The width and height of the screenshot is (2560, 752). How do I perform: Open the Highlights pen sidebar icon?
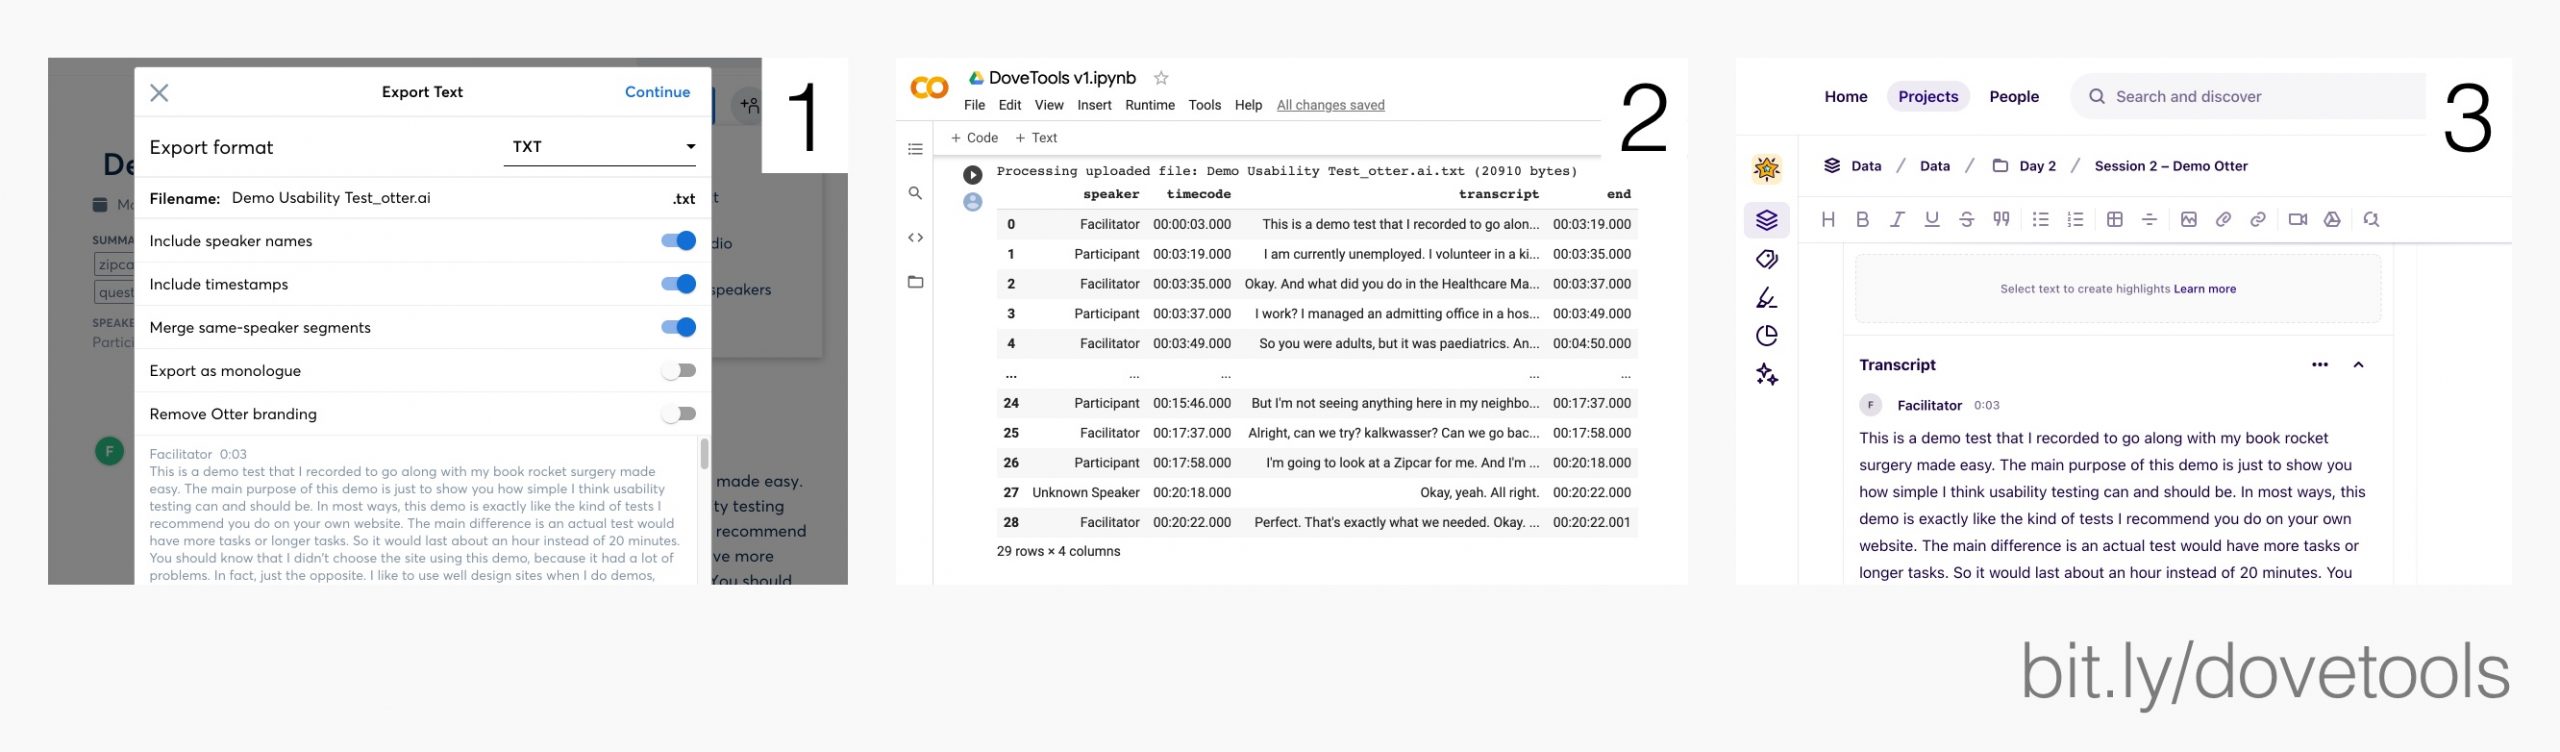click(x=1767, y=298)
